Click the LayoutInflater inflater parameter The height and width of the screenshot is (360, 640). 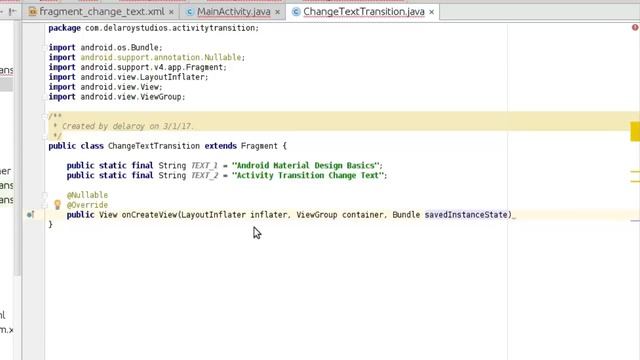(x=234, y=215)
